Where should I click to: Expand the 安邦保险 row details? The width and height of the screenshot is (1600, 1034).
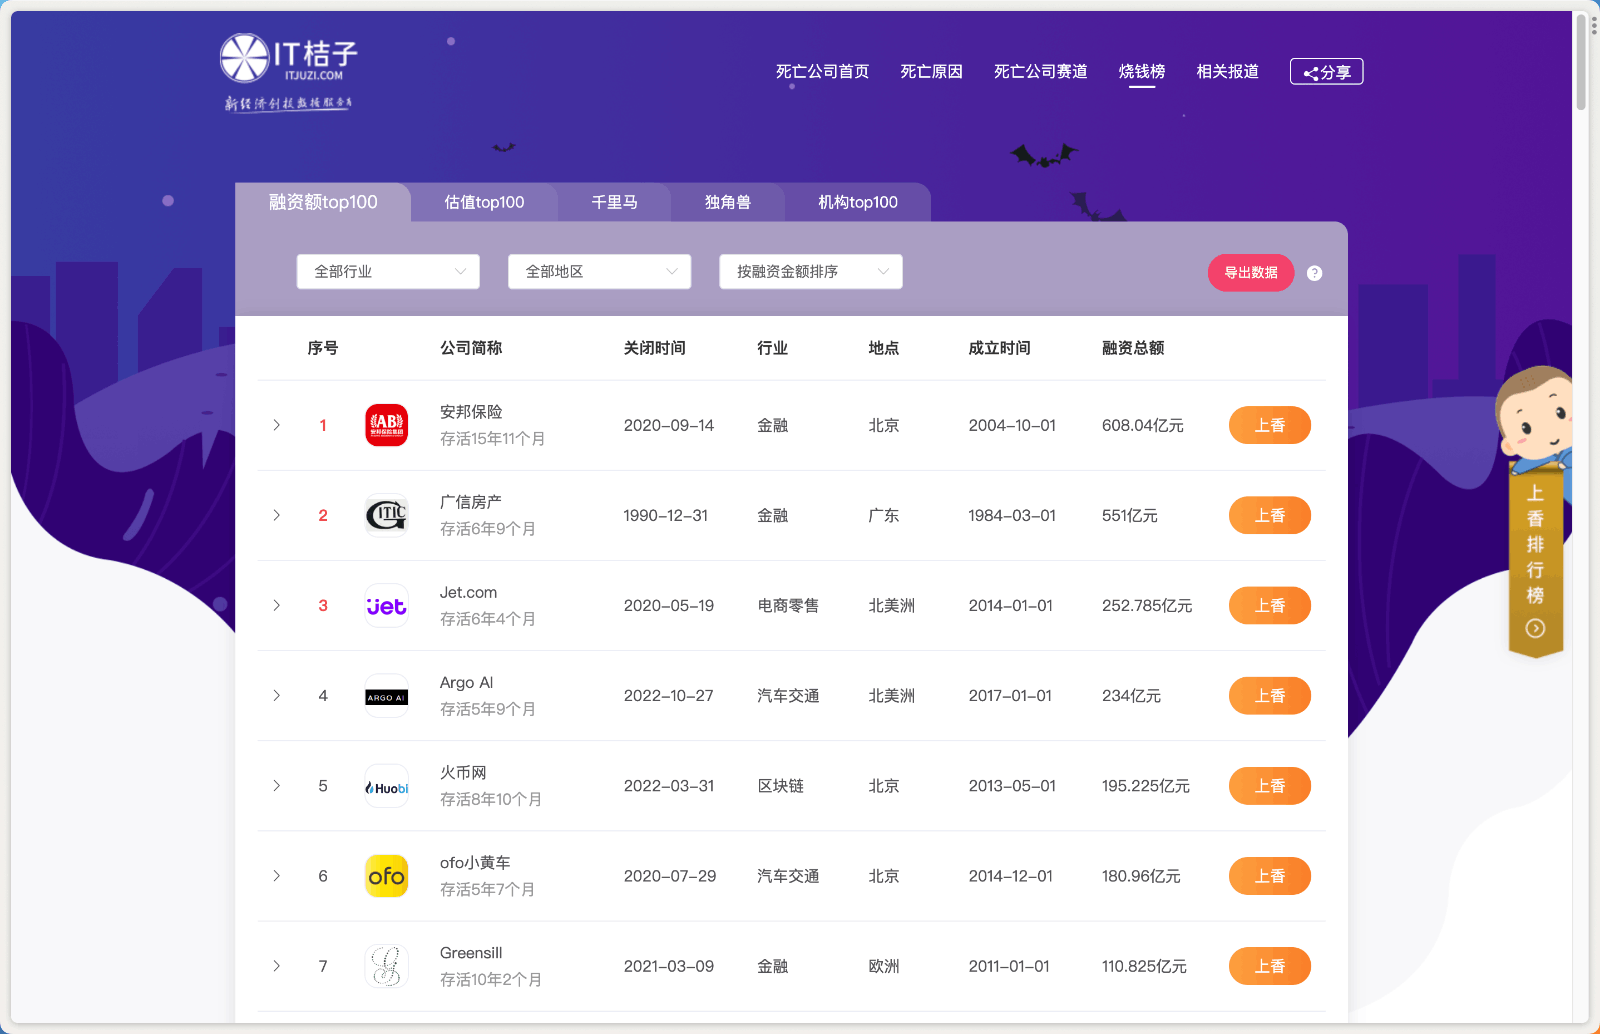click(x=277, y=425)
